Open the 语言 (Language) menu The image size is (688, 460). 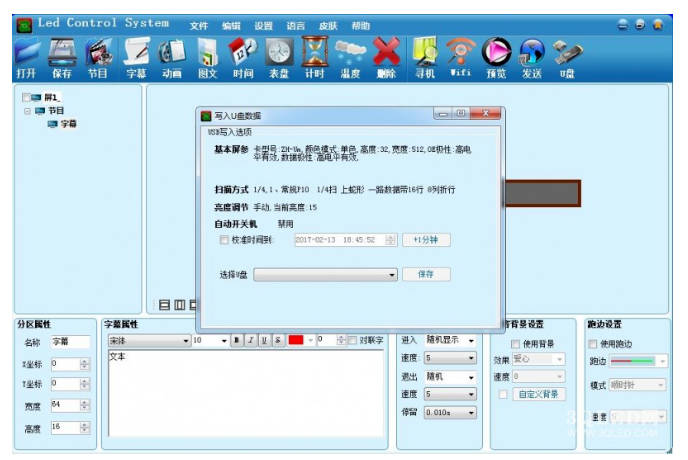tap(295, 26)
